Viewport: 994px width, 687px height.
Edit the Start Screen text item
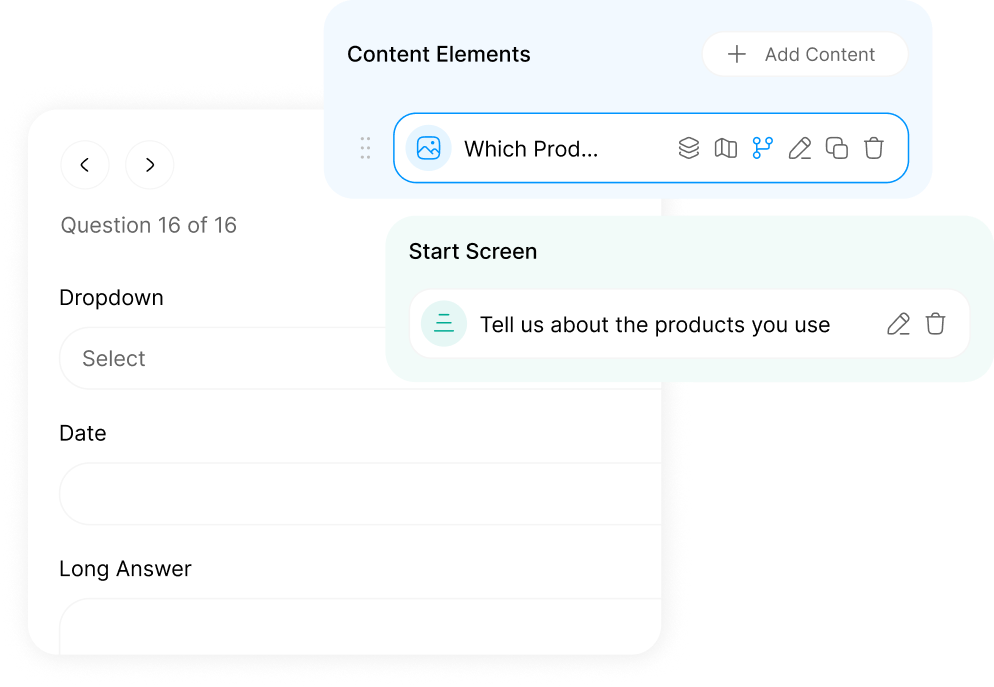pyautogui.click(x=898, y=324)
